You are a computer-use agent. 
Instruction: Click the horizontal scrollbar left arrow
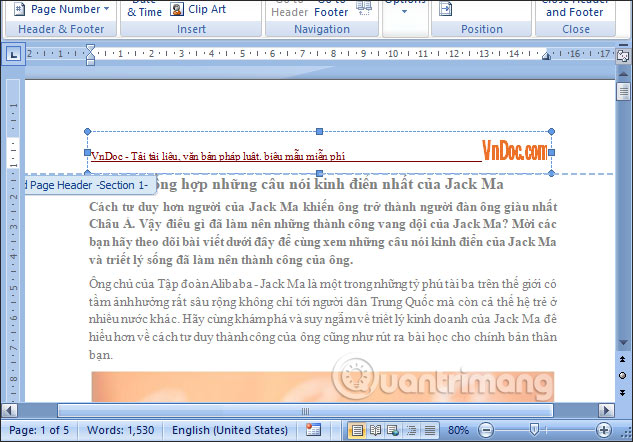(9, 411)
